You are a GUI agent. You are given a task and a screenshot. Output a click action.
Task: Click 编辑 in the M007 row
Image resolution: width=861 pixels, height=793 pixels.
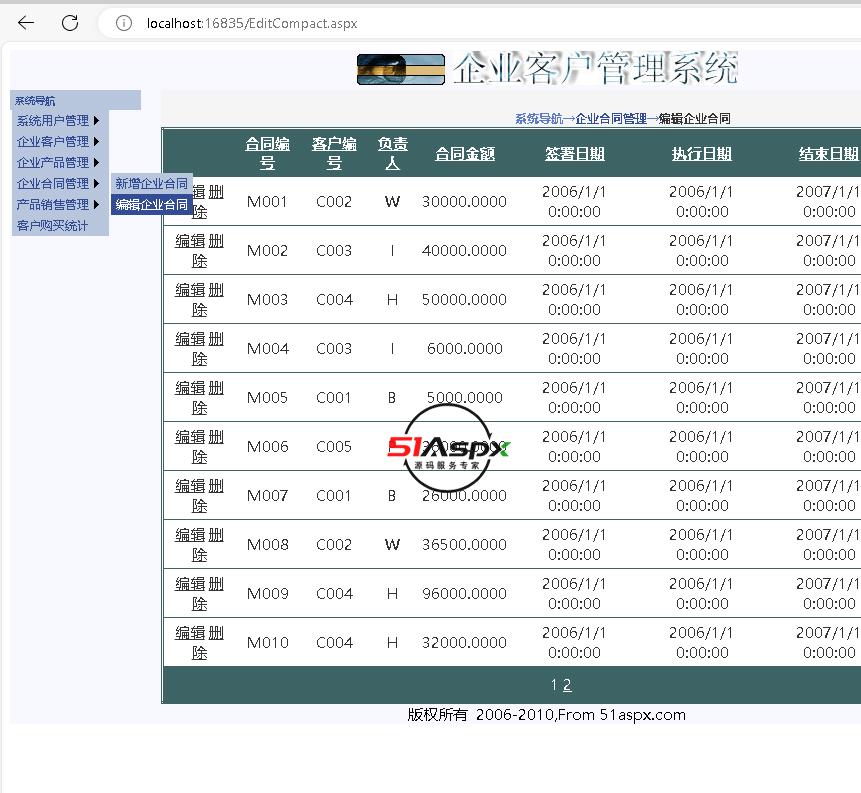[x=190, y=486]
